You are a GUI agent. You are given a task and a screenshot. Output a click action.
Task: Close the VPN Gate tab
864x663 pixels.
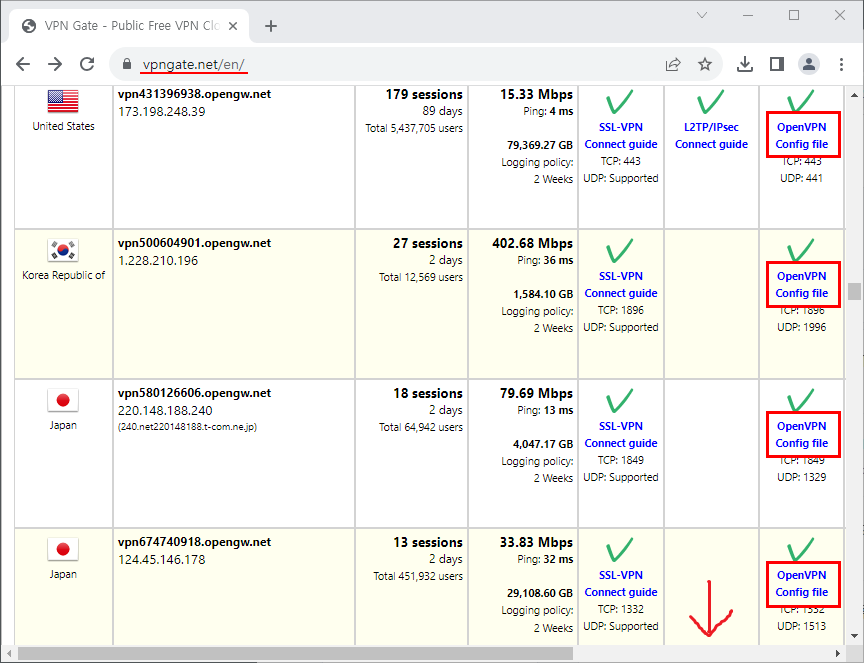[x=233, y=26]
